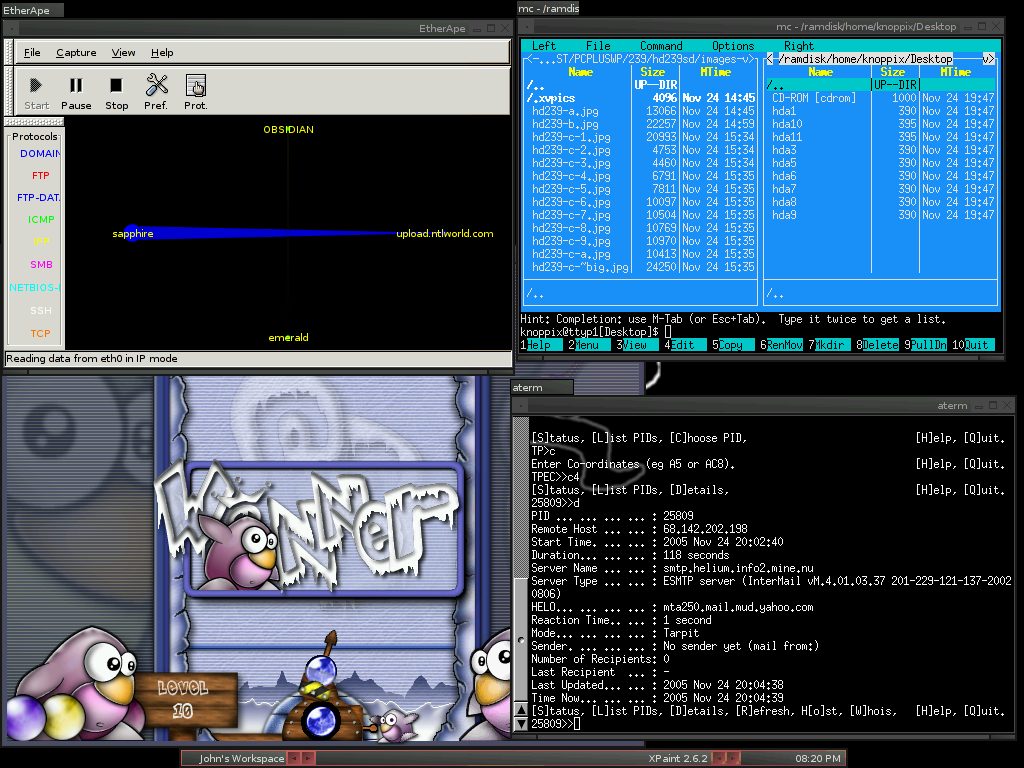Click the aterm scrollbar thumb
This screenshot has height=768, width=1024.
[520, 639]
